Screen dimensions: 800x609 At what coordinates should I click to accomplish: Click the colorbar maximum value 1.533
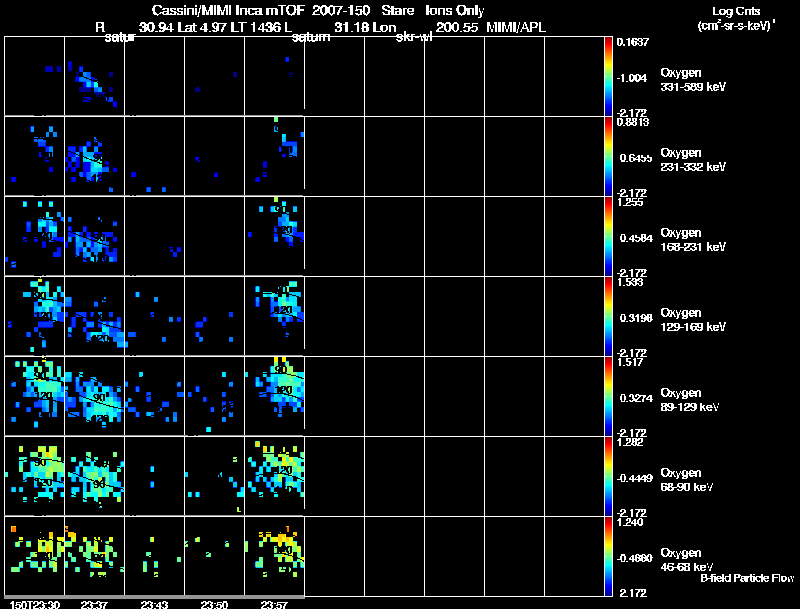(x=630, y=283)
